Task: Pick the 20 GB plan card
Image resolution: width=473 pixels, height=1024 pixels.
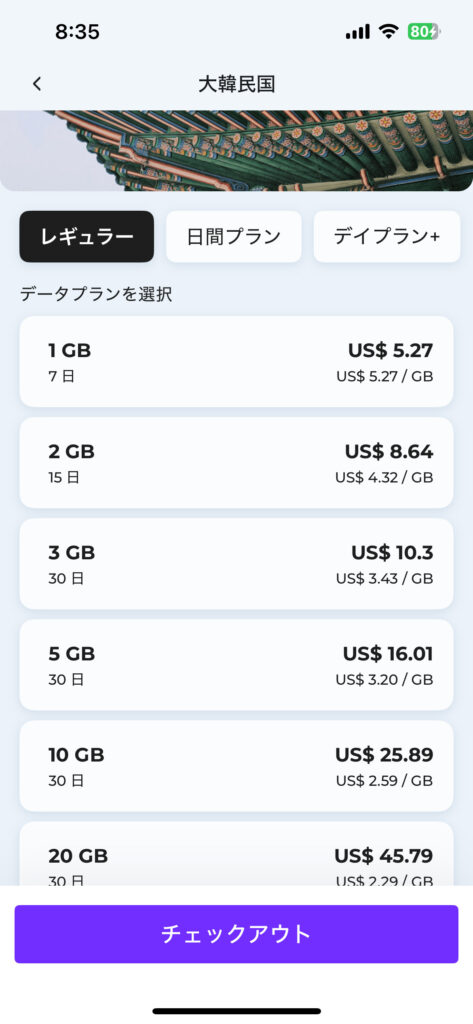Action: coord(236,854)
